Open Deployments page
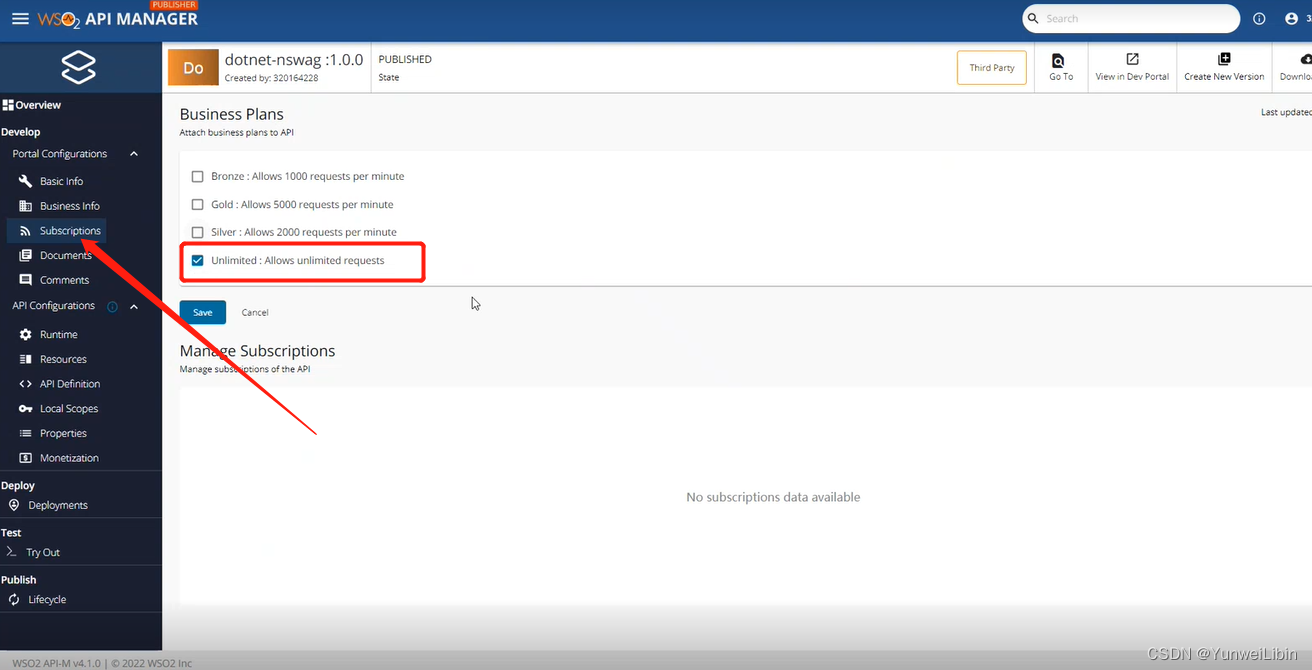The height and width of the screenshot is (670, 1312). coord(58,505)
